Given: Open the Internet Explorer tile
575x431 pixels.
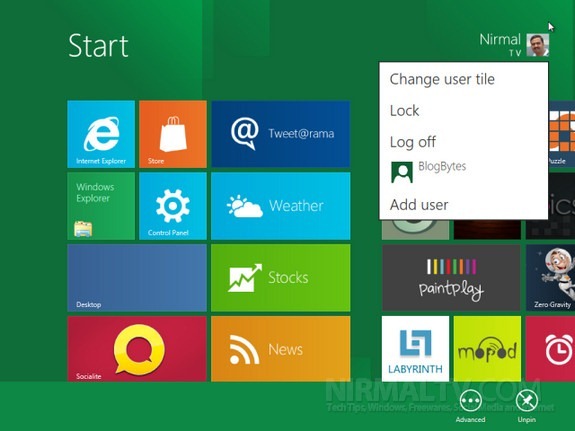Looking at the screenshot, I should click(101, 134).
